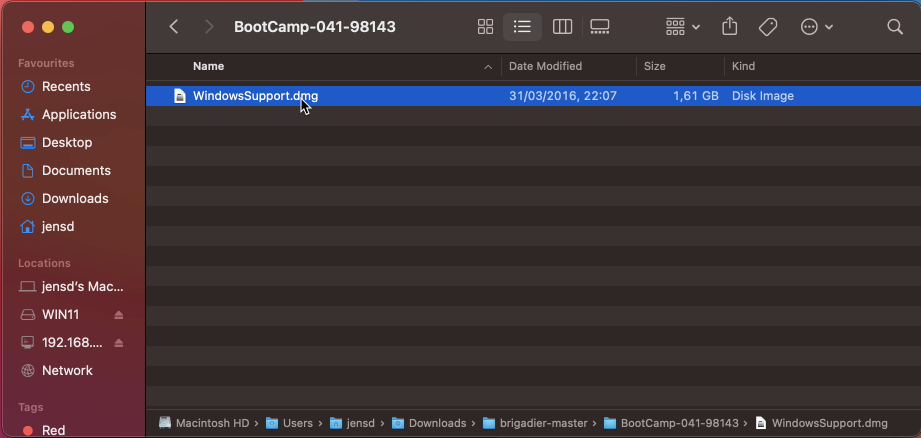921x438 pixels.
Task: Open the More actions ellipsis menu
Action: [x=816, y=26]
